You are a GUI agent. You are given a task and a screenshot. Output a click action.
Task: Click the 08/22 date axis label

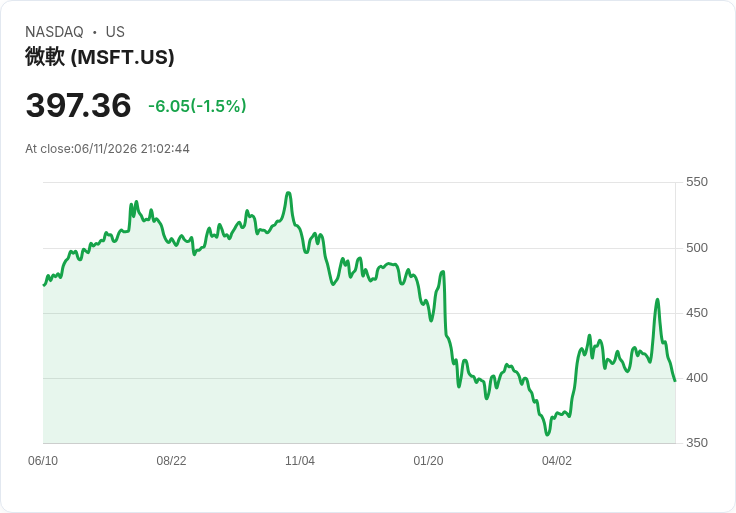pos(171,461)
